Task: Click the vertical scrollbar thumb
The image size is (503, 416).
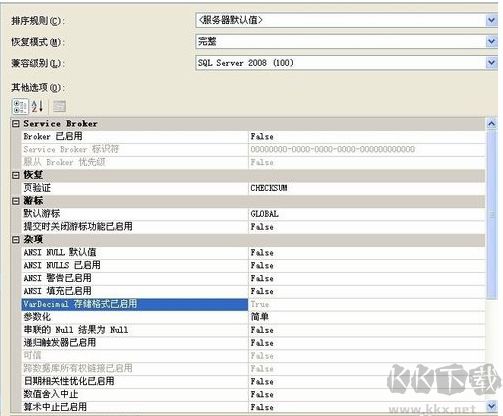Action: click(x=491, y=214)
